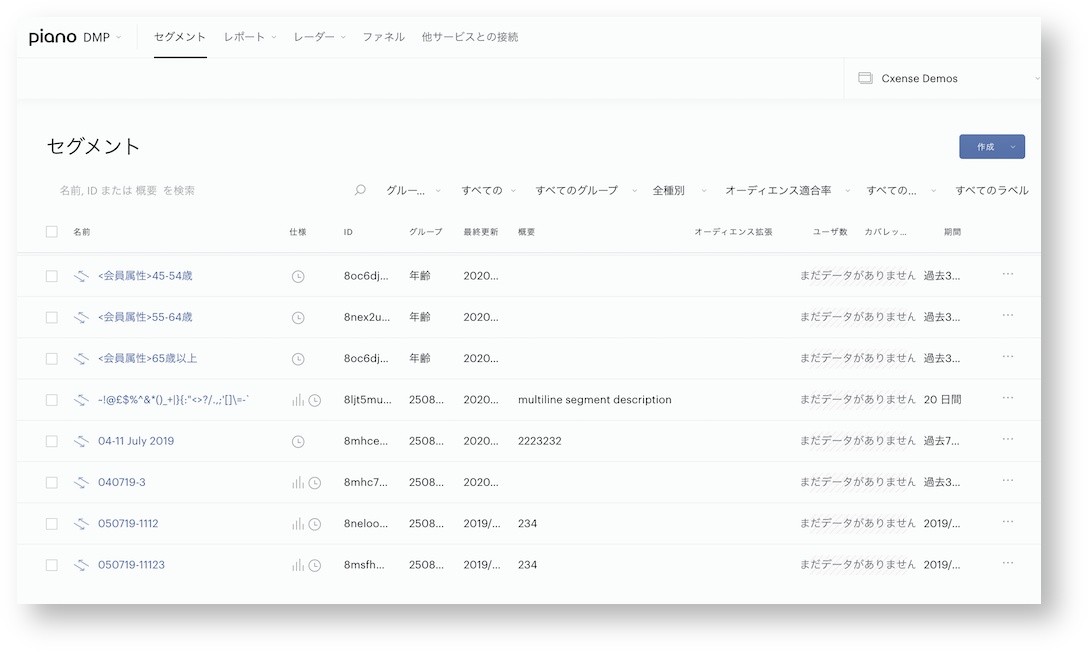Open more options for 040719-3 row
The height and width of the screenshot is (652, 1089).
tap(1008, 480)
